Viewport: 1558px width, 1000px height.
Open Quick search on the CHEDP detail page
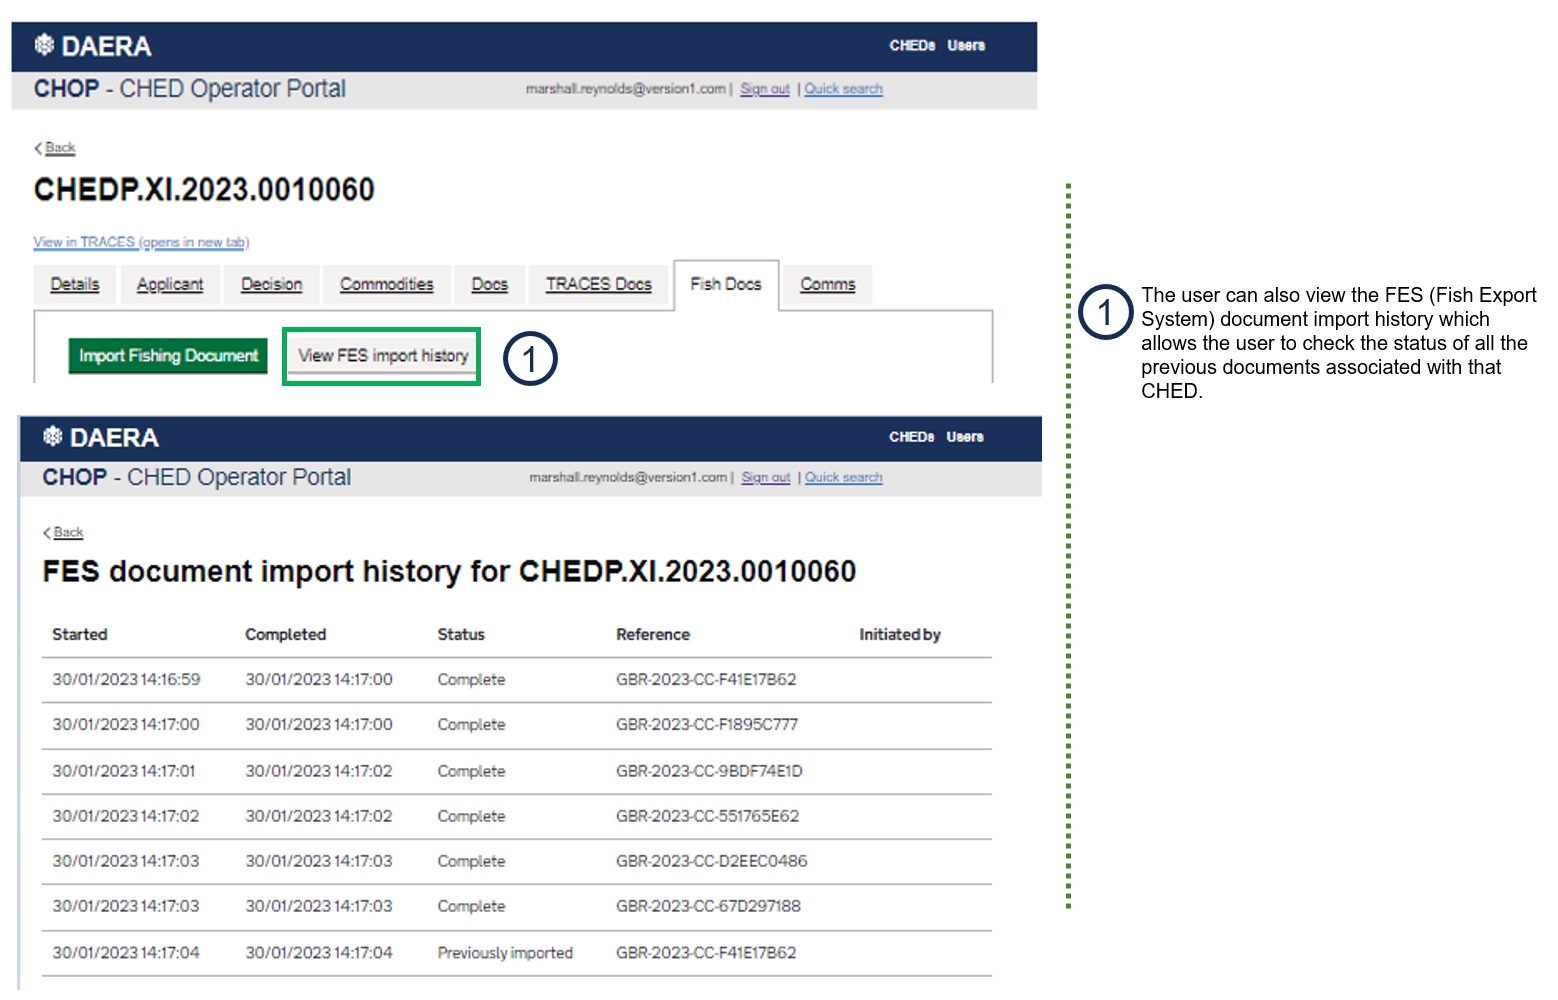tap(843, 89)
